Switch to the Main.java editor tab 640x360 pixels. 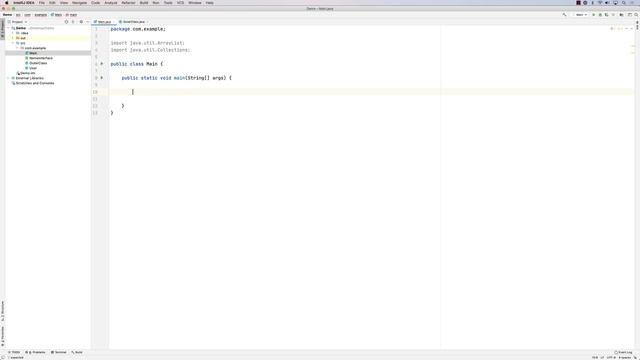(x=103, y=22)
